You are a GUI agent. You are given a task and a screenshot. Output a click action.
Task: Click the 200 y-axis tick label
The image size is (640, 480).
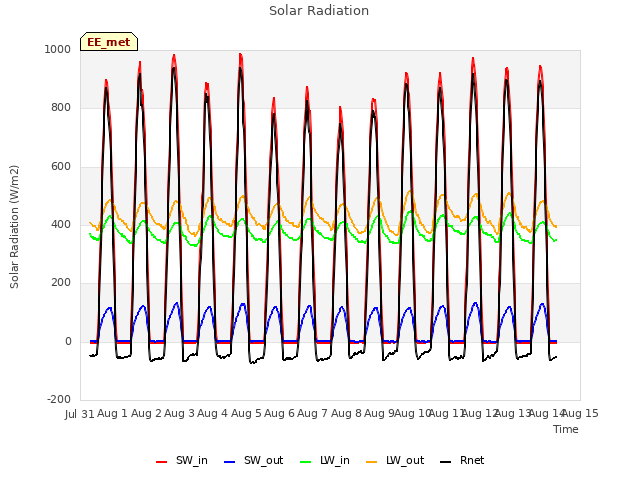click(x=61, y=282)
